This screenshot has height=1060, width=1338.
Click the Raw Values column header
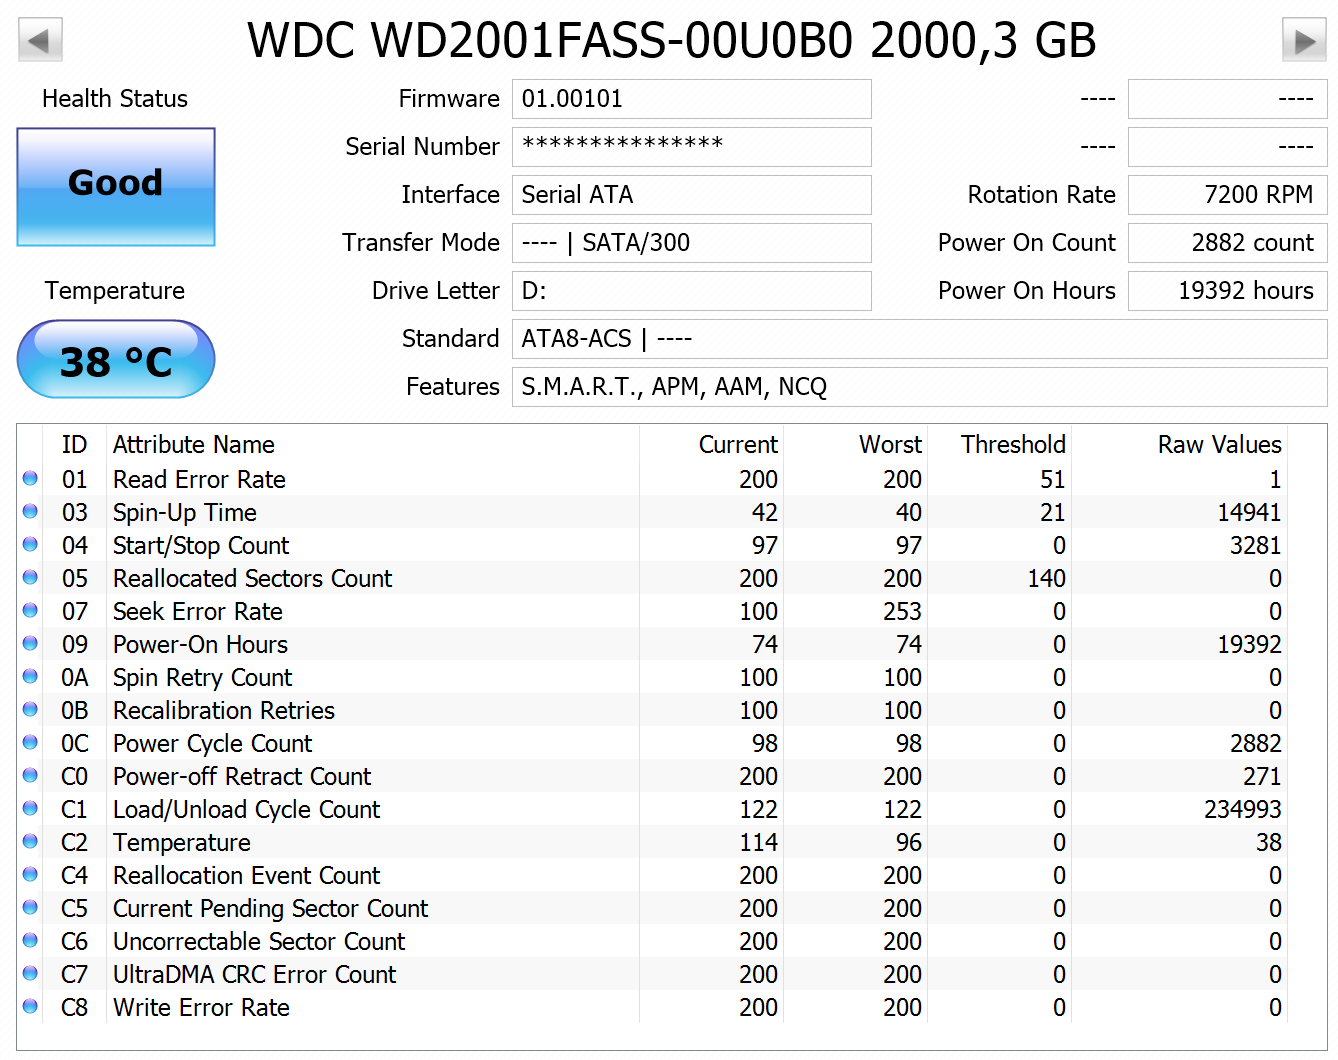[1219, 445]
